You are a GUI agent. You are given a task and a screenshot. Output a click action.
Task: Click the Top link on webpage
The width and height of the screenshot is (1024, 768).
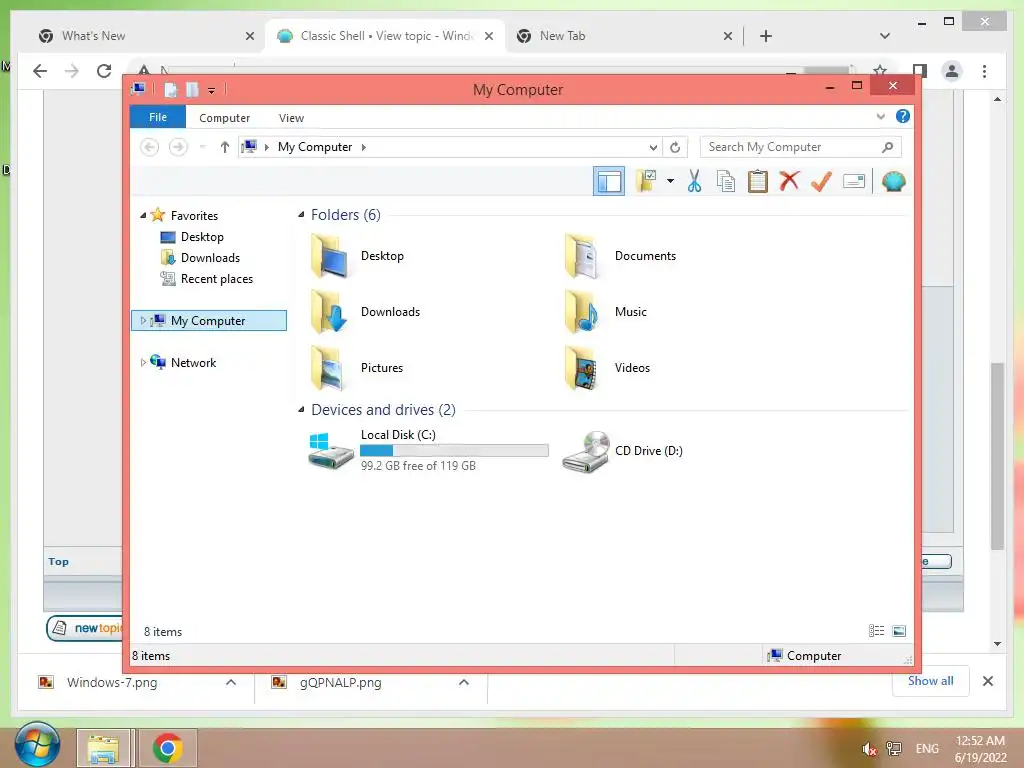coord(58,561)
